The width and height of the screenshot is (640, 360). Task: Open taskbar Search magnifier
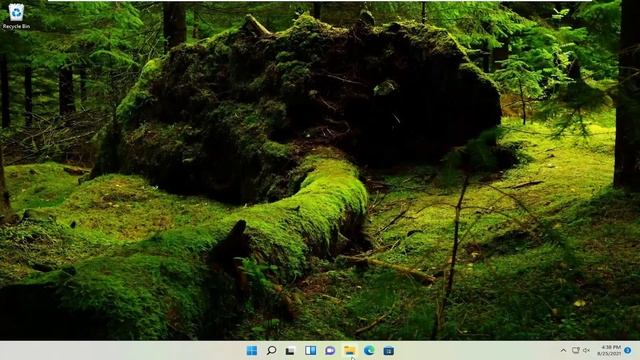(x=271, y=350)
